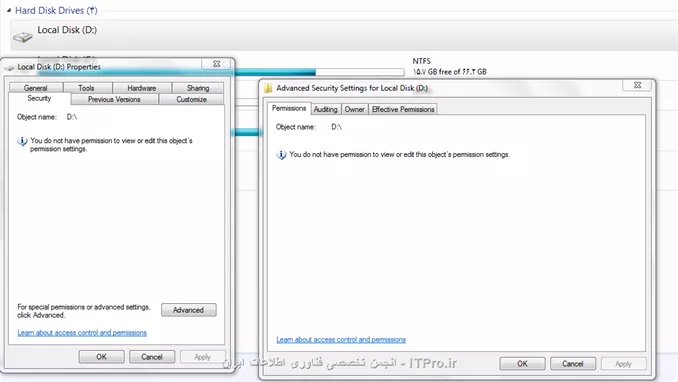Switch to the Auditing tab
The height and width of the screenshot is (382, 678).
pos(326,109)
